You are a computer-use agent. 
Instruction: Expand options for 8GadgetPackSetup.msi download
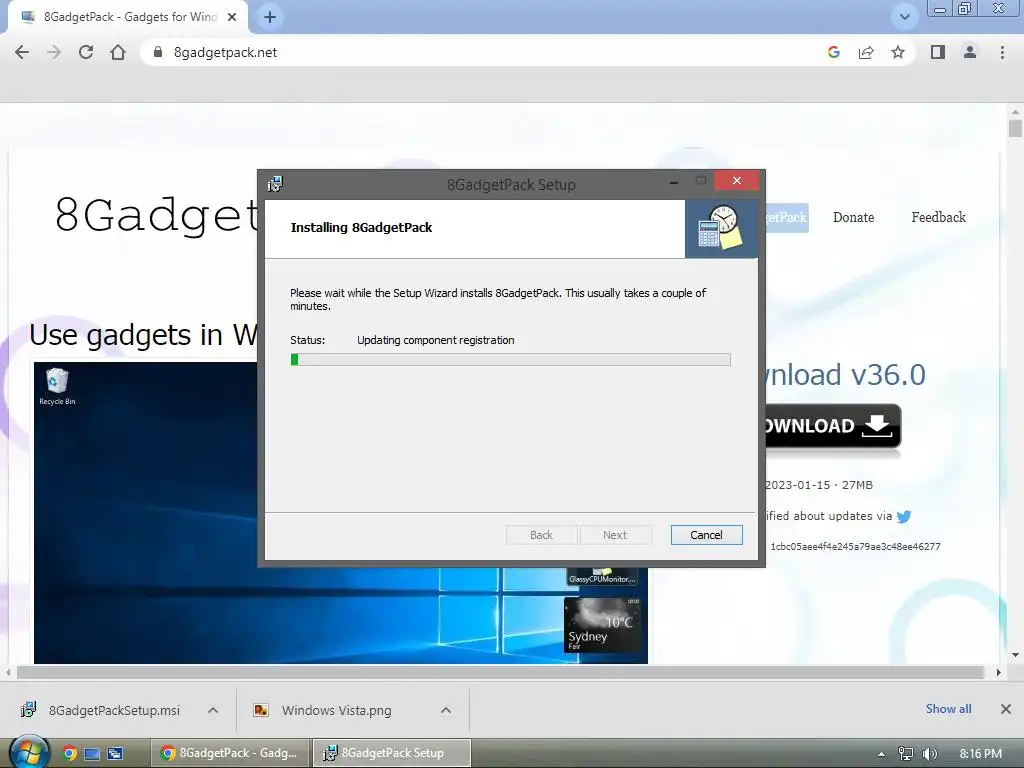pos(213,710)
